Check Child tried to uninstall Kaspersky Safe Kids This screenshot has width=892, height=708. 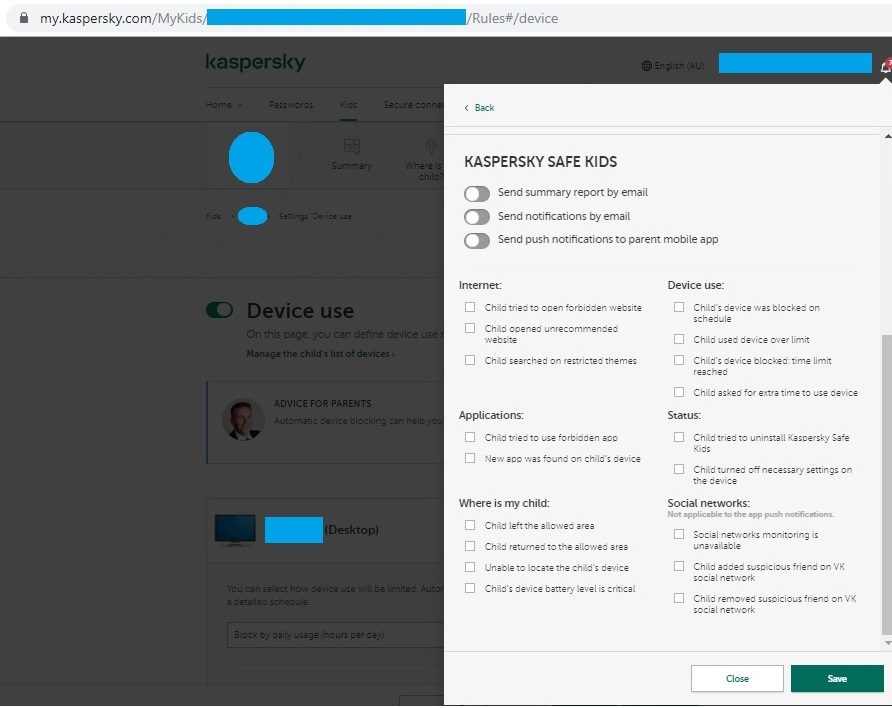[679, 437]
